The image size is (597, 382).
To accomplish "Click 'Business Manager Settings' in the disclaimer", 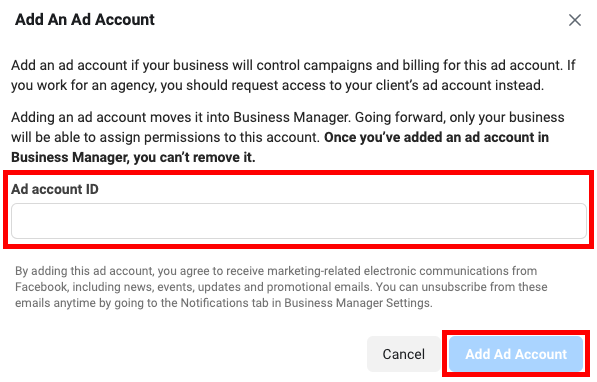I will tap(358, 303).
